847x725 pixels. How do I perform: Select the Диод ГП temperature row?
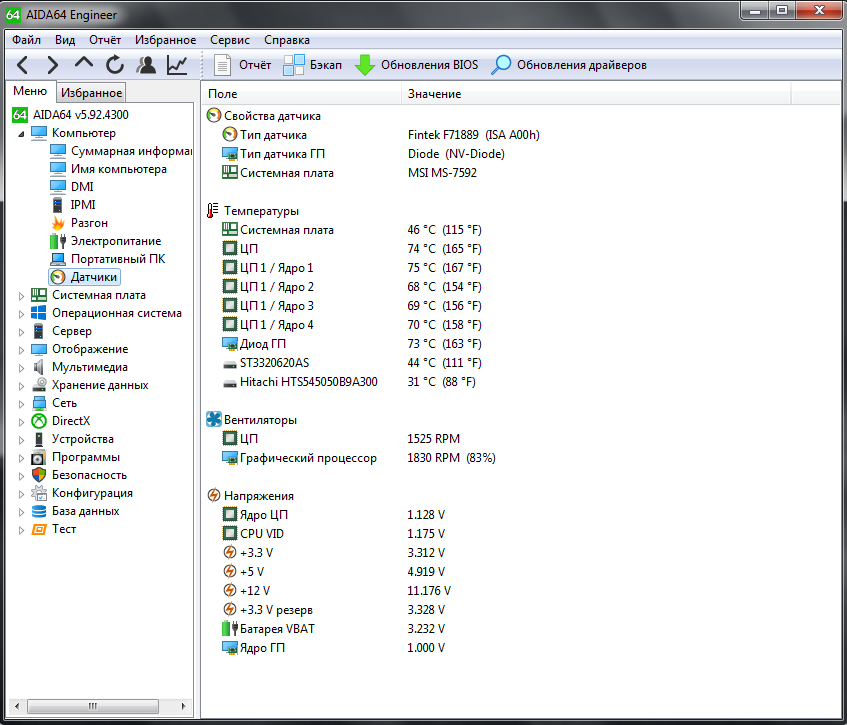coord(352,344)
